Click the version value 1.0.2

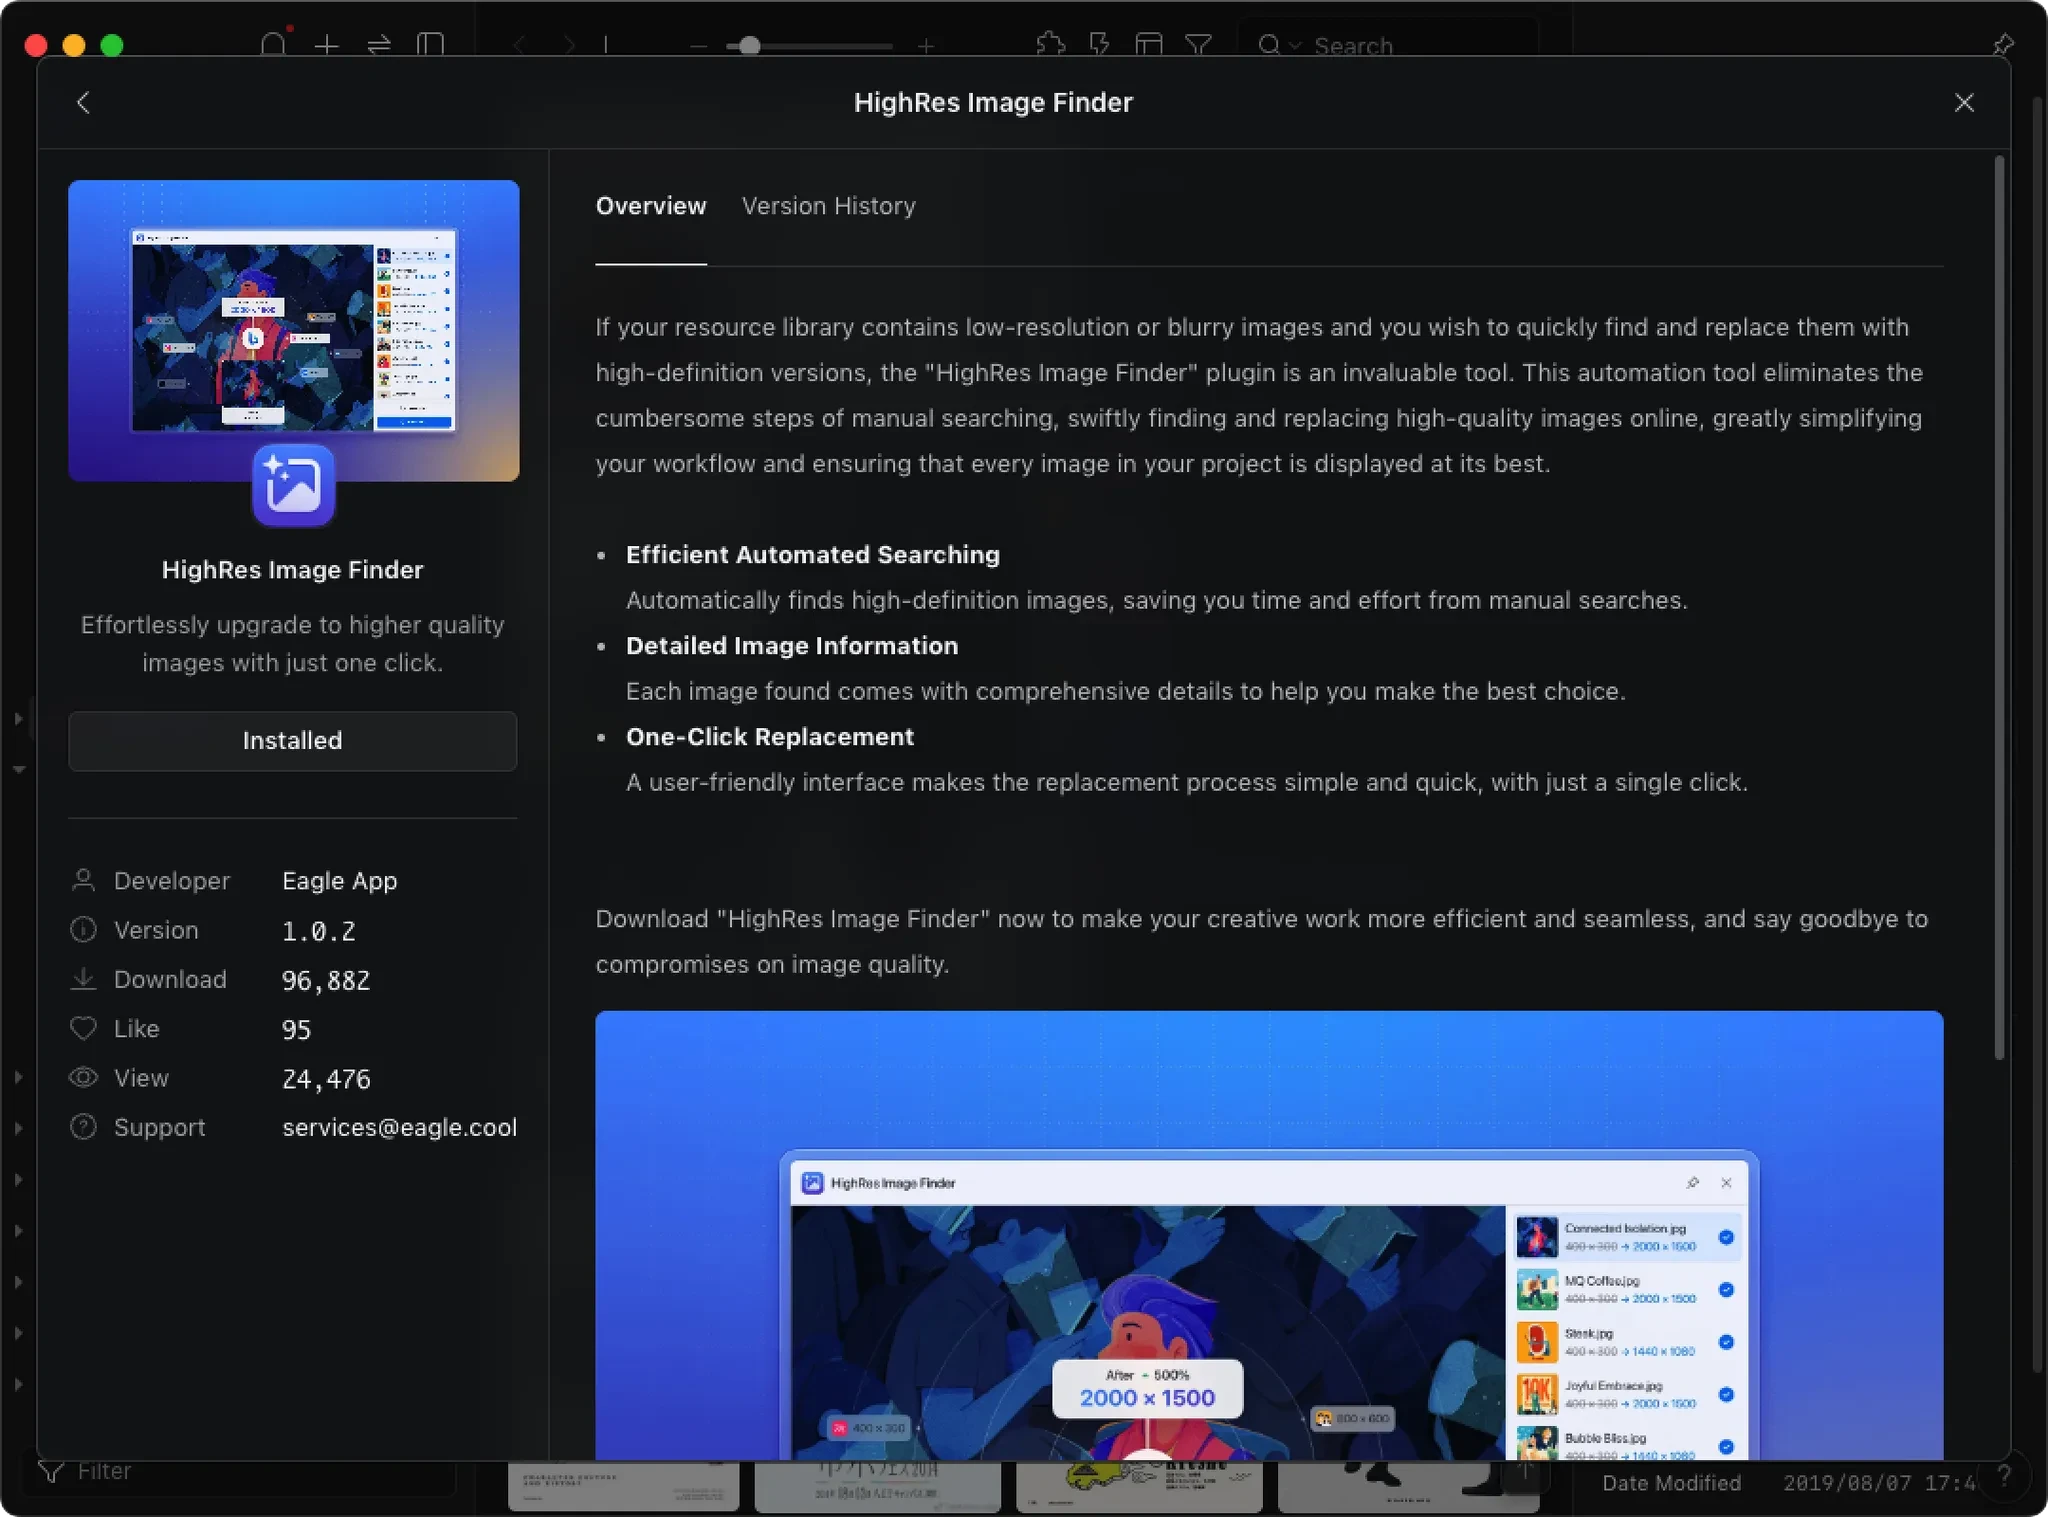[318, 930]
